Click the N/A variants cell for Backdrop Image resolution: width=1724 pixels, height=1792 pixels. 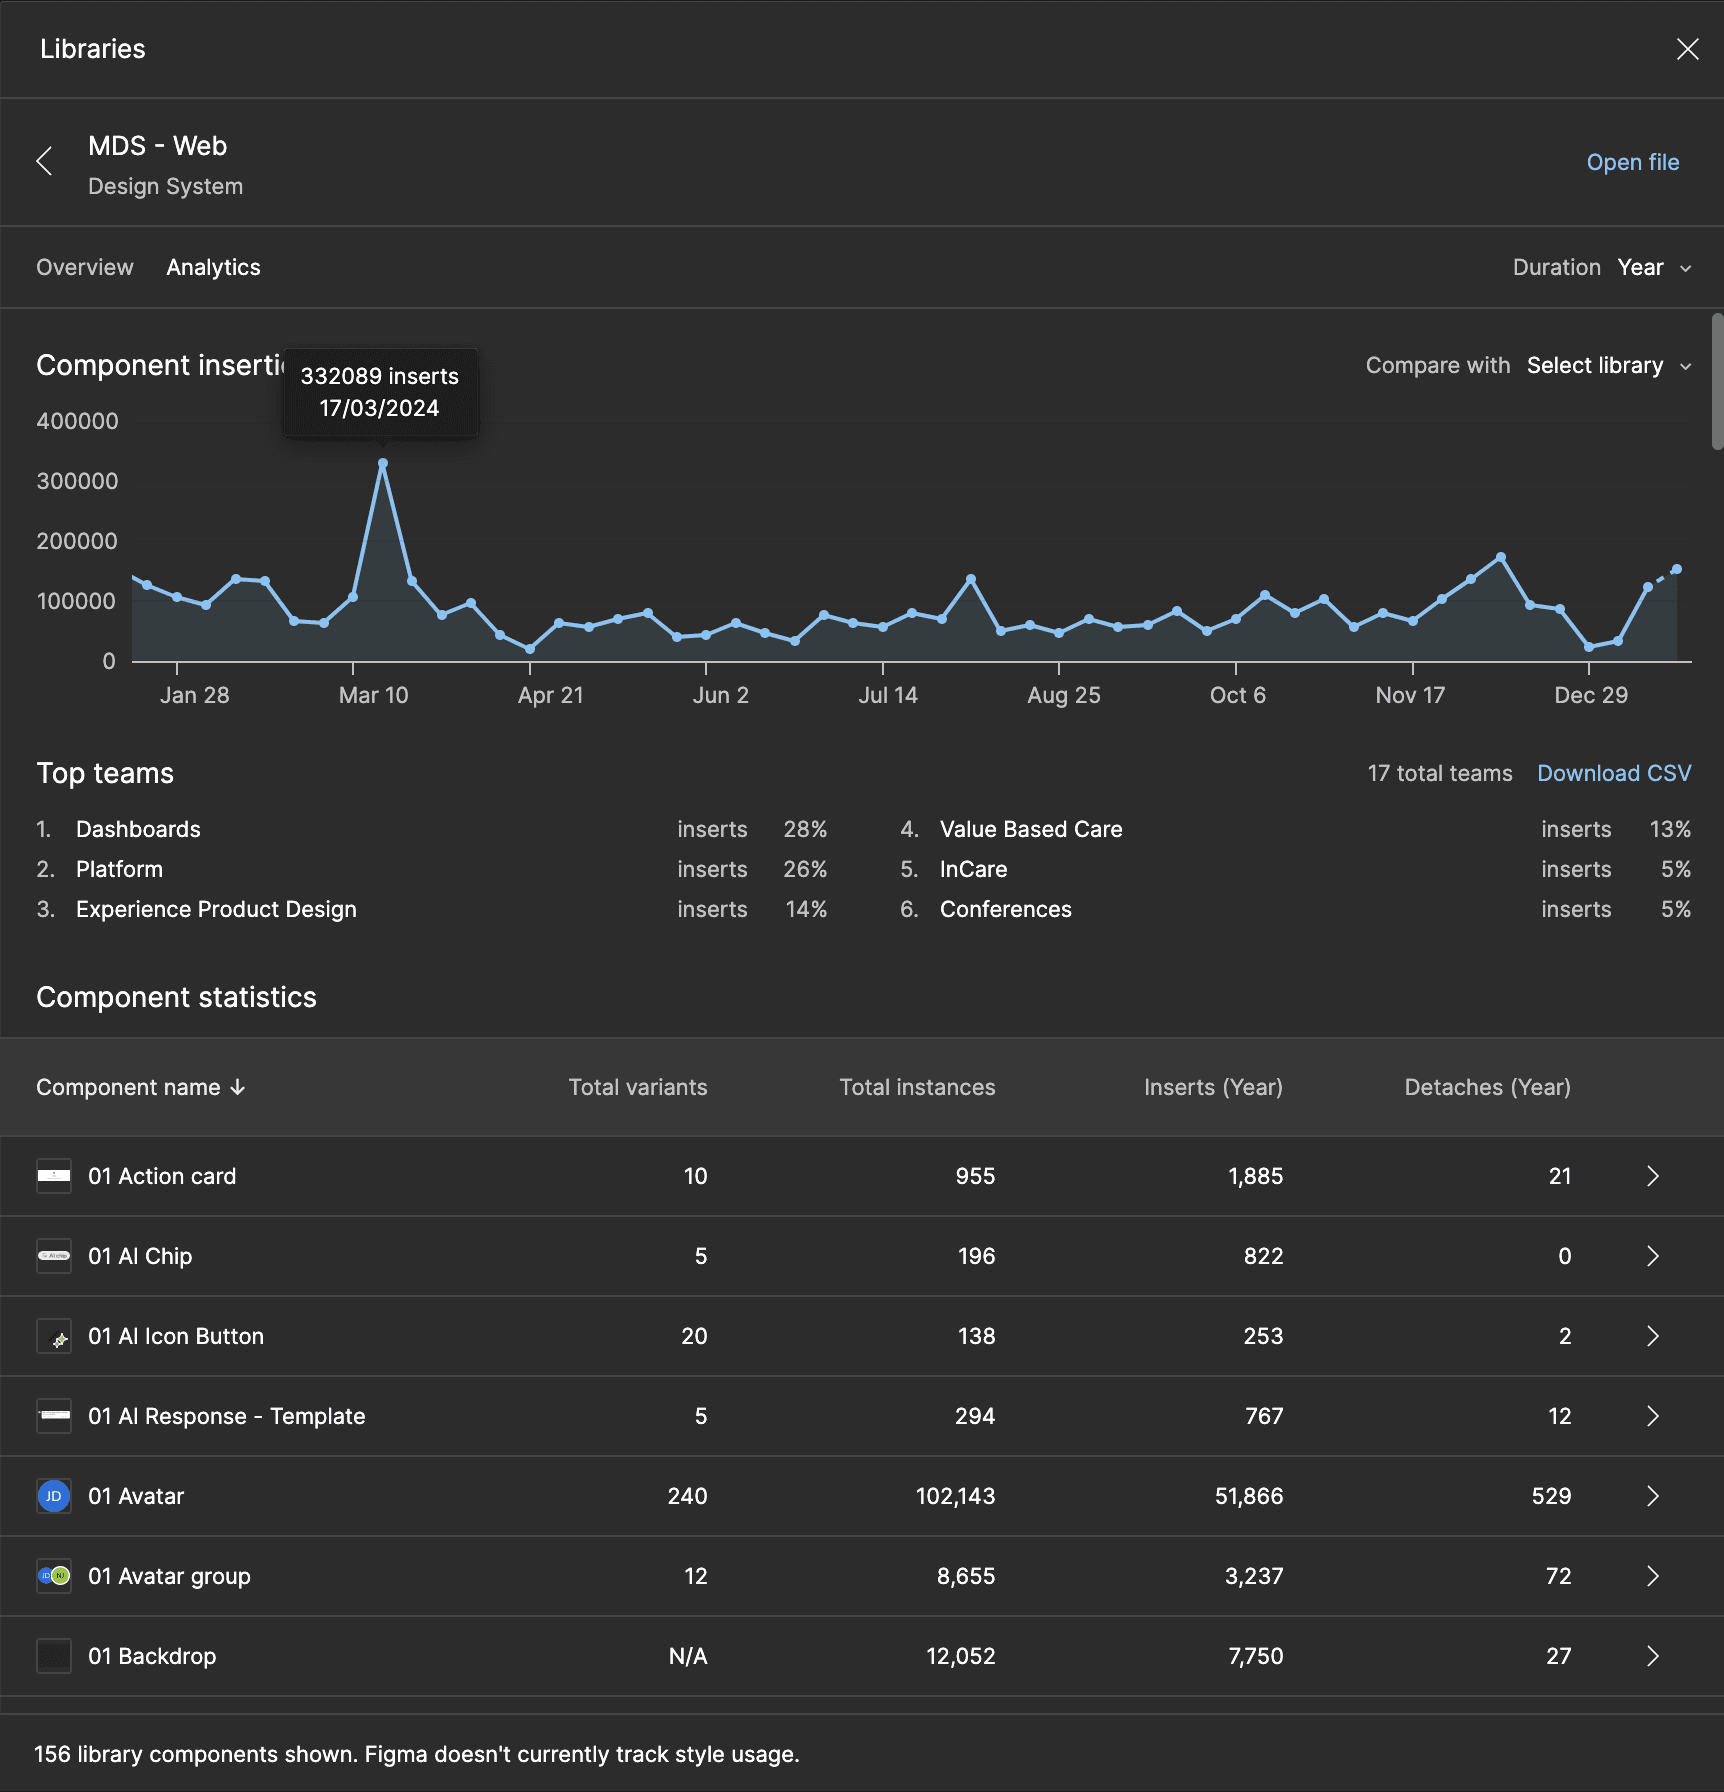688,1656
